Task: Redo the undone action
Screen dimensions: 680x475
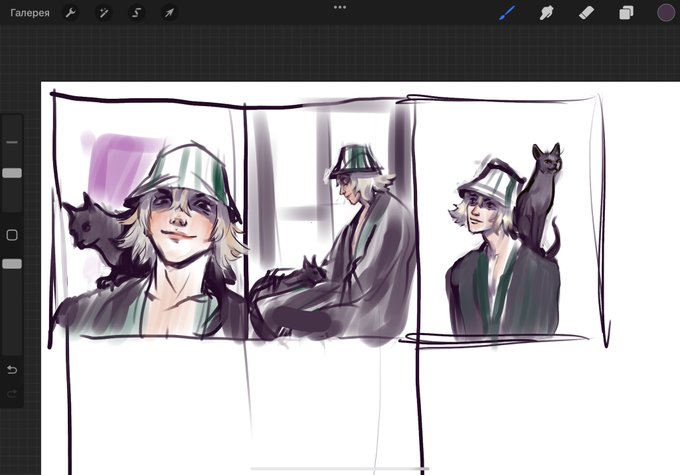Action: tap(12, 393)
